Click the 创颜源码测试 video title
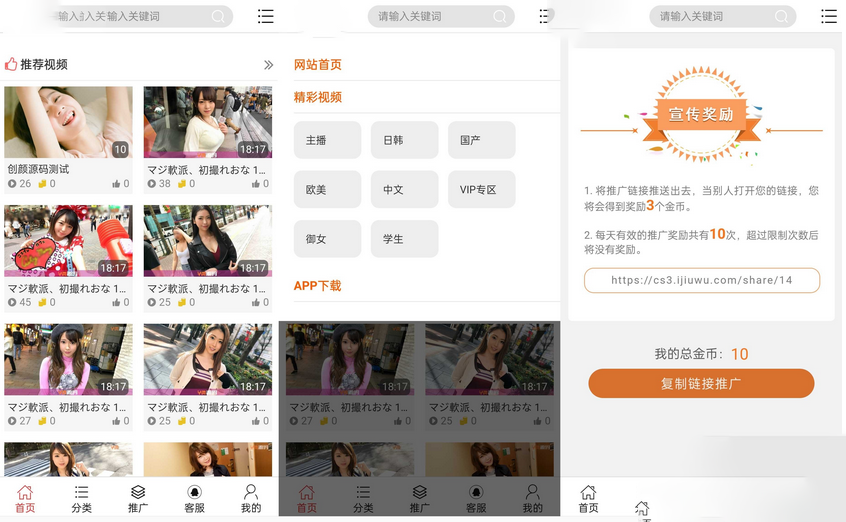Image resolution: width=846 pixels, height=522 pixels. [x=38, y=169]
